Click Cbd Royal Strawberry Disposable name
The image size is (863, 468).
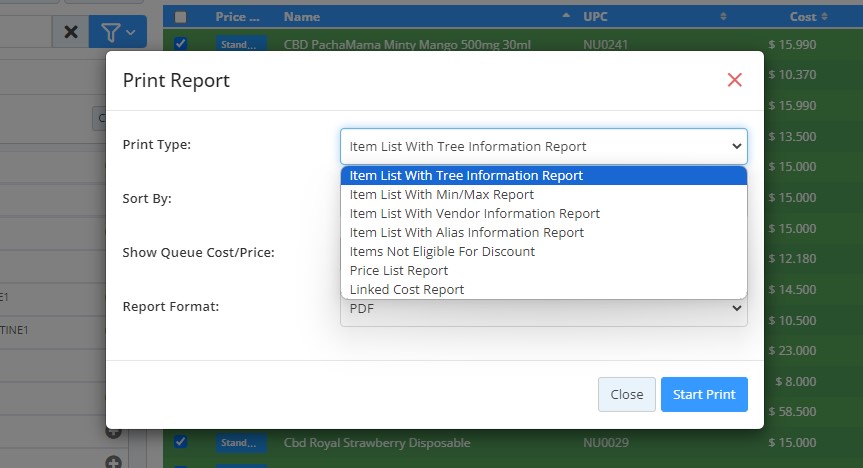377,443
